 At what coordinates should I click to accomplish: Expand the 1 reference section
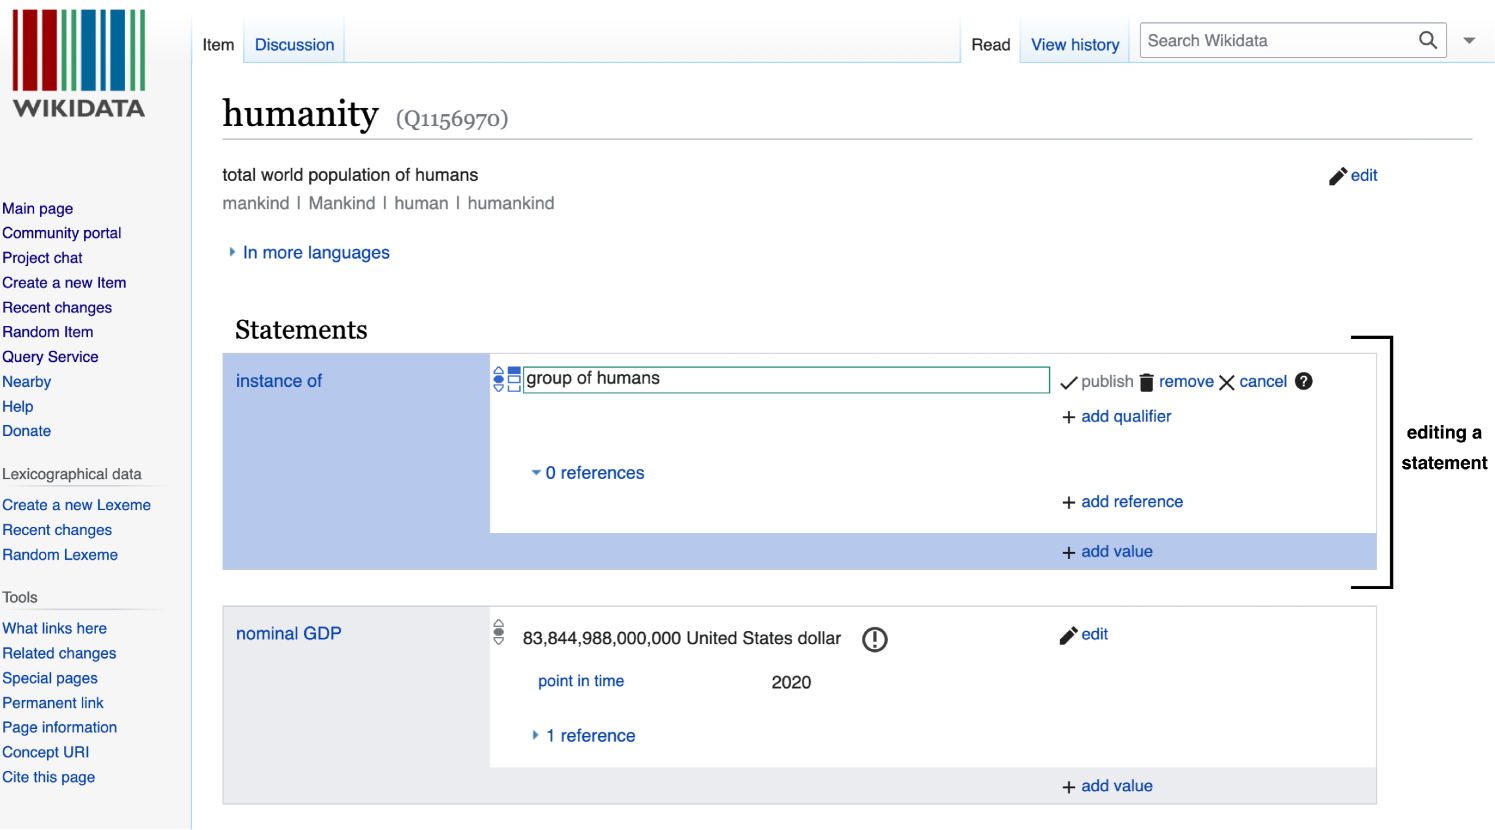(536, 736)
